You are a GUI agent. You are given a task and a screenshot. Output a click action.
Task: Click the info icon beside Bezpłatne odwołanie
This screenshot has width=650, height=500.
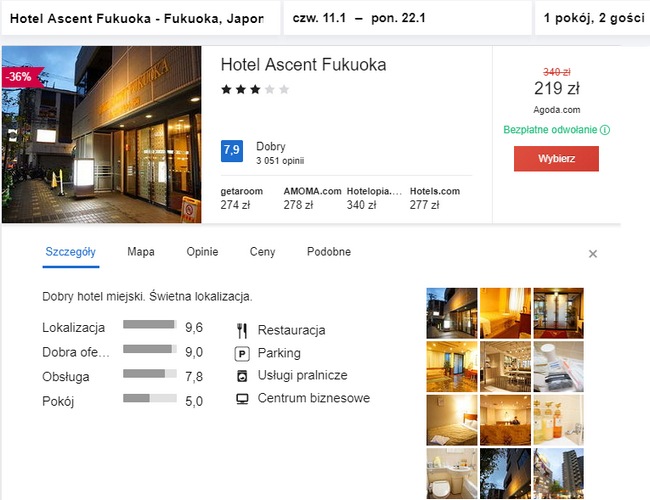point(605,130)
